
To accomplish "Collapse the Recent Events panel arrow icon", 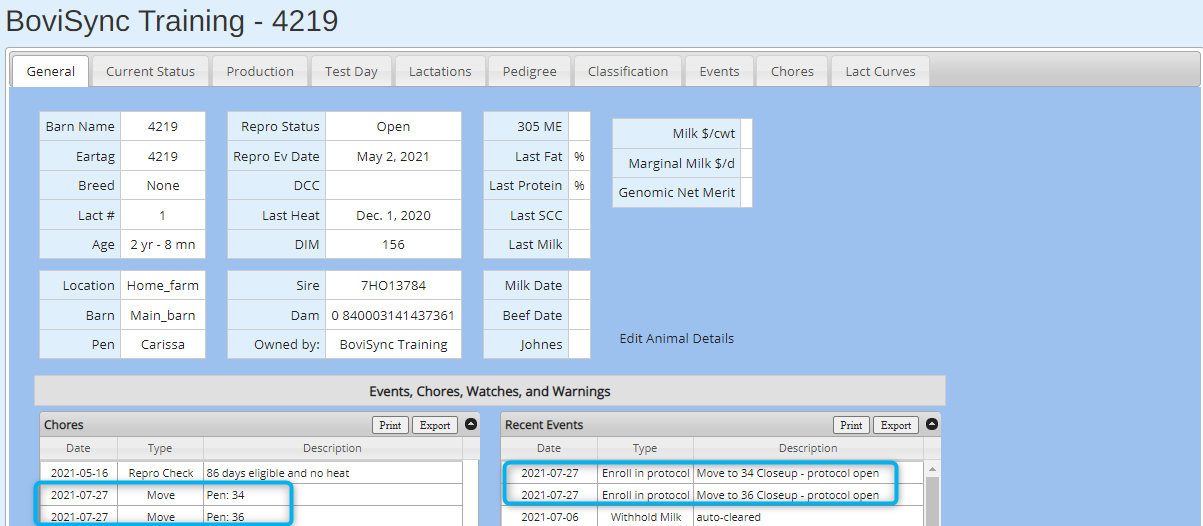I will coord(932,425).
